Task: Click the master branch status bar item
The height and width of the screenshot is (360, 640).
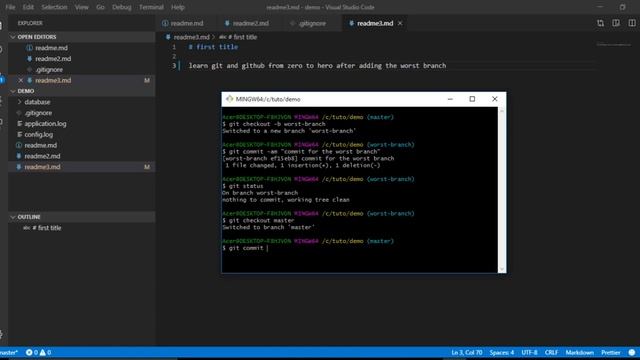Action: pos(9,353)
